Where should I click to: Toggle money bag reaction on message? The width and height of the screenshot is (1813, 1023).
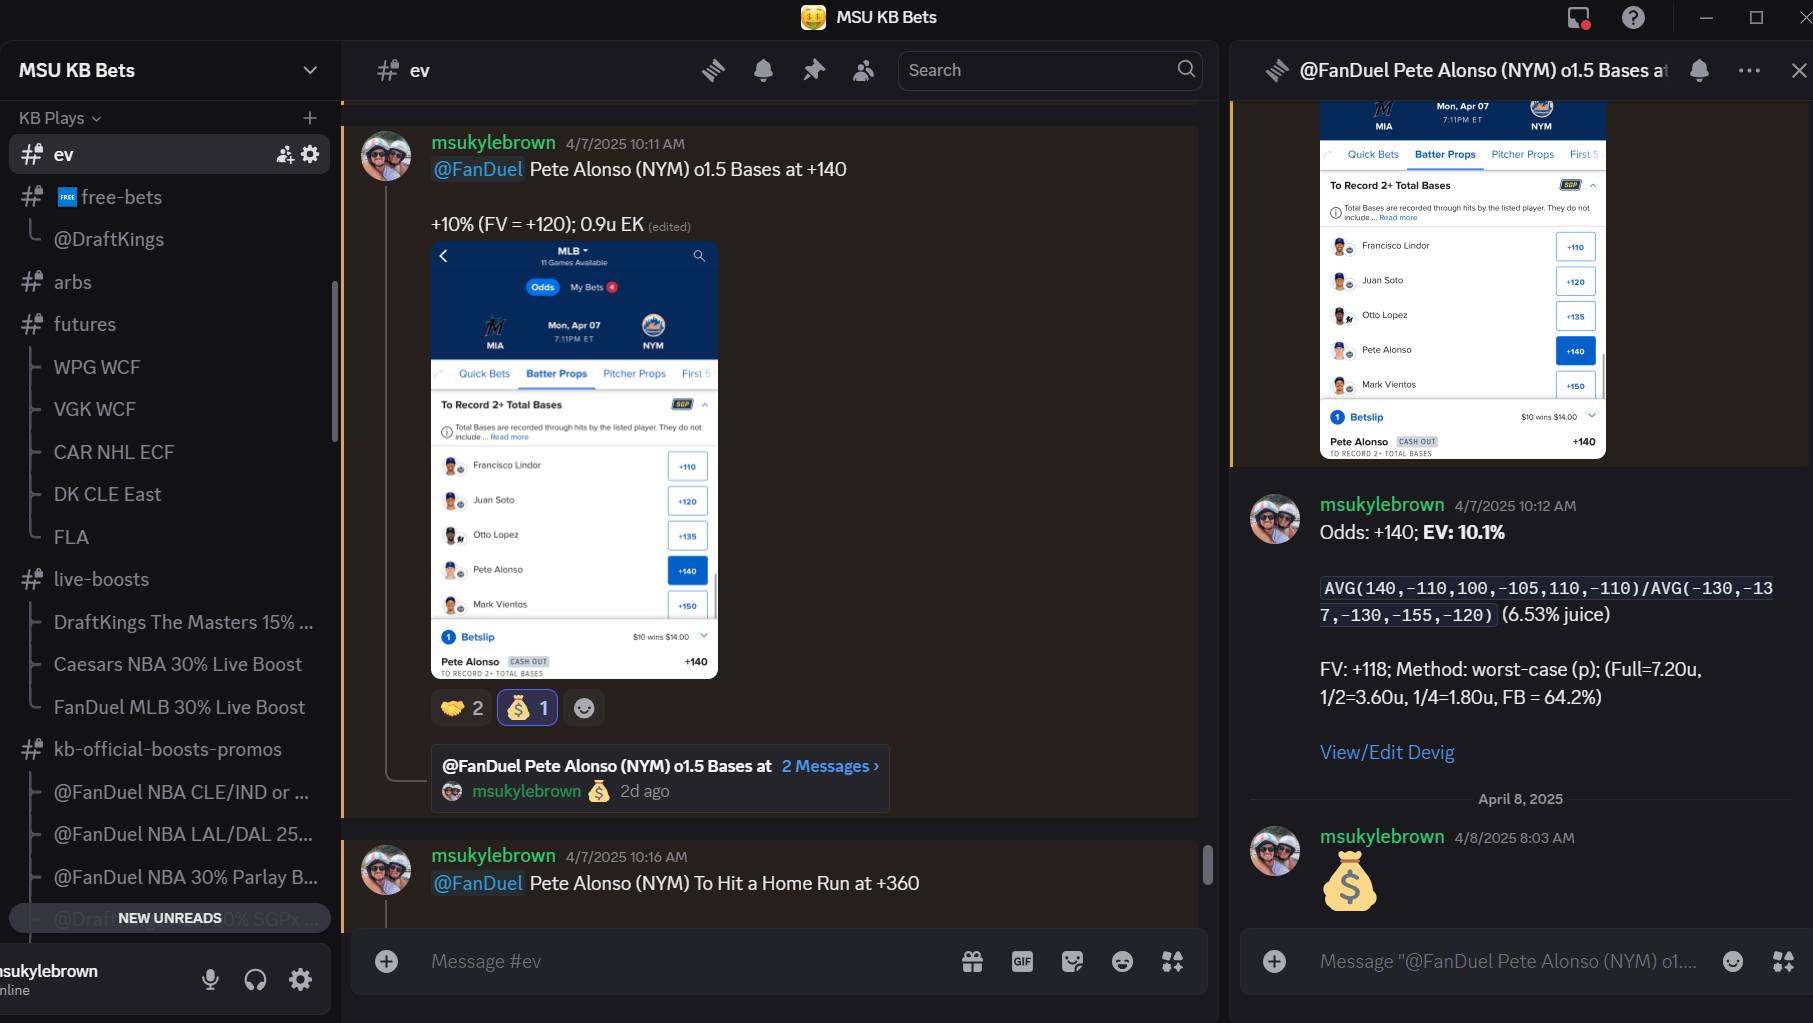[x=527, y=708]
